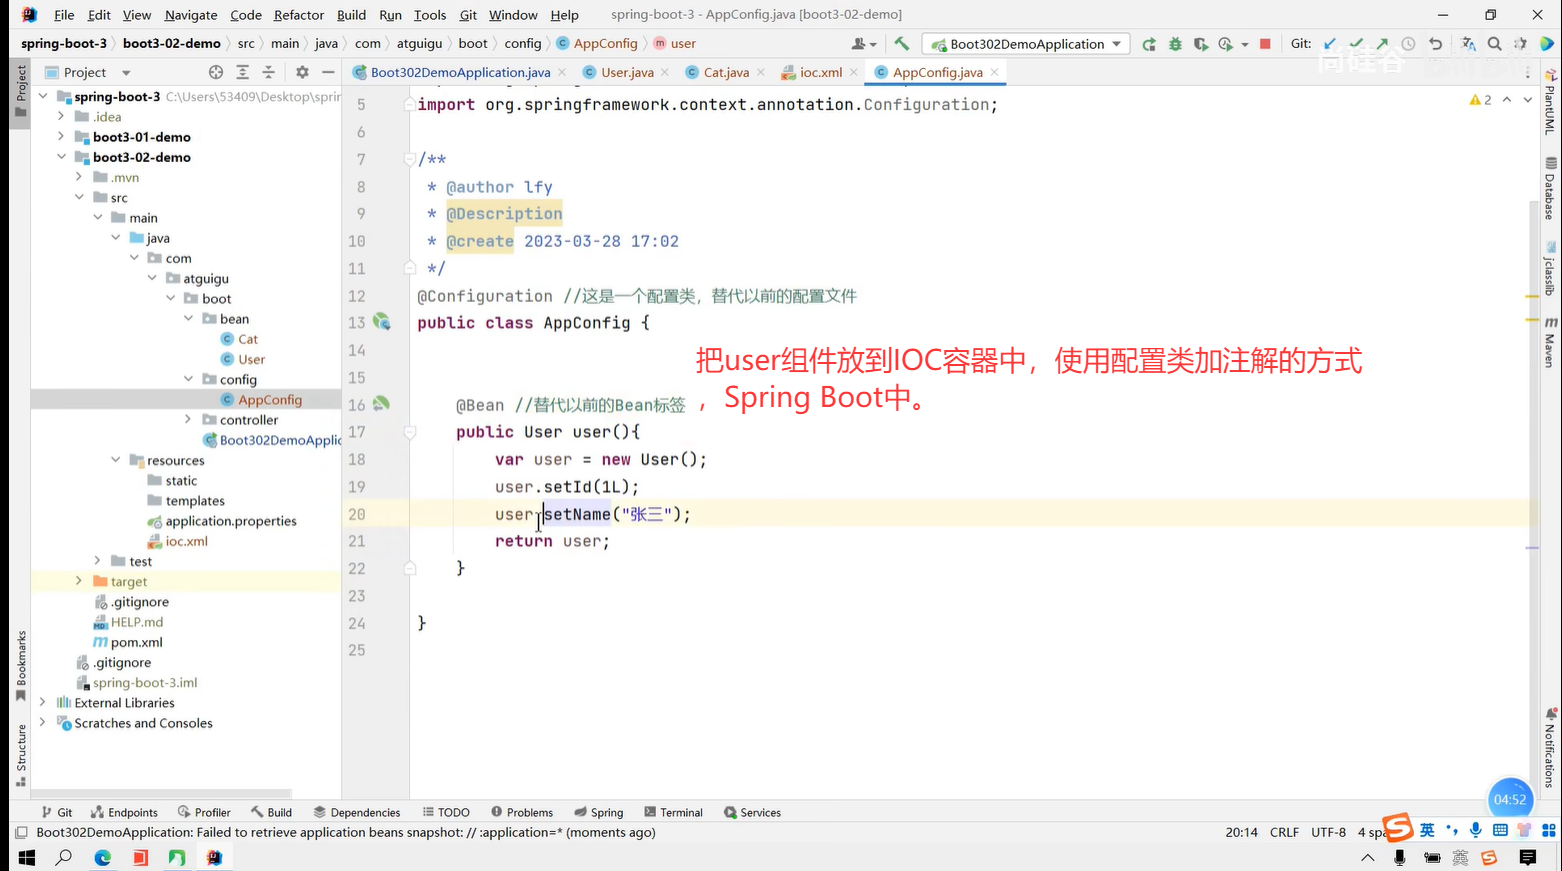Image resolution: width=1562 pixels, height=871 pixels.
Task: Open Boot302DemoApplication run configuration dropdown
Action: point(1027,44)
